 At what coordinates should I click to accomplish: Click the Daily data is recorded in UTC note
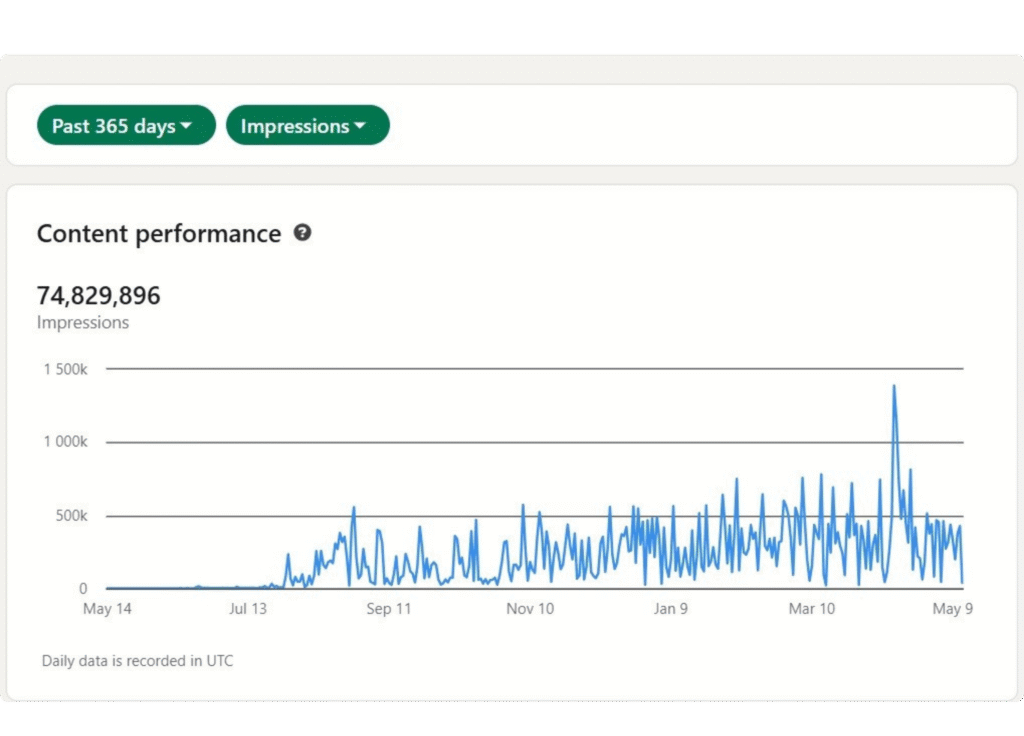[x=137, y=661]
